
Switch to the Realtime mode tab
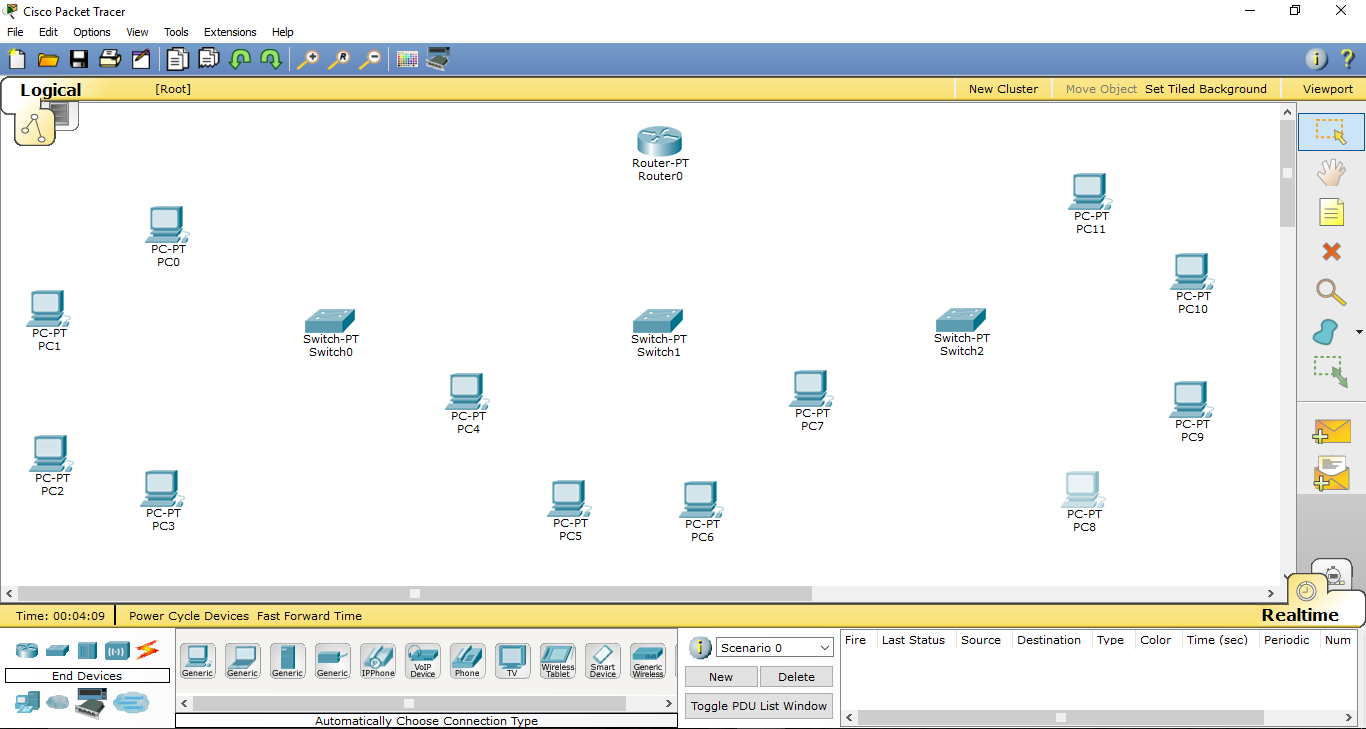pyautogui.click(x=1299, y=615)
